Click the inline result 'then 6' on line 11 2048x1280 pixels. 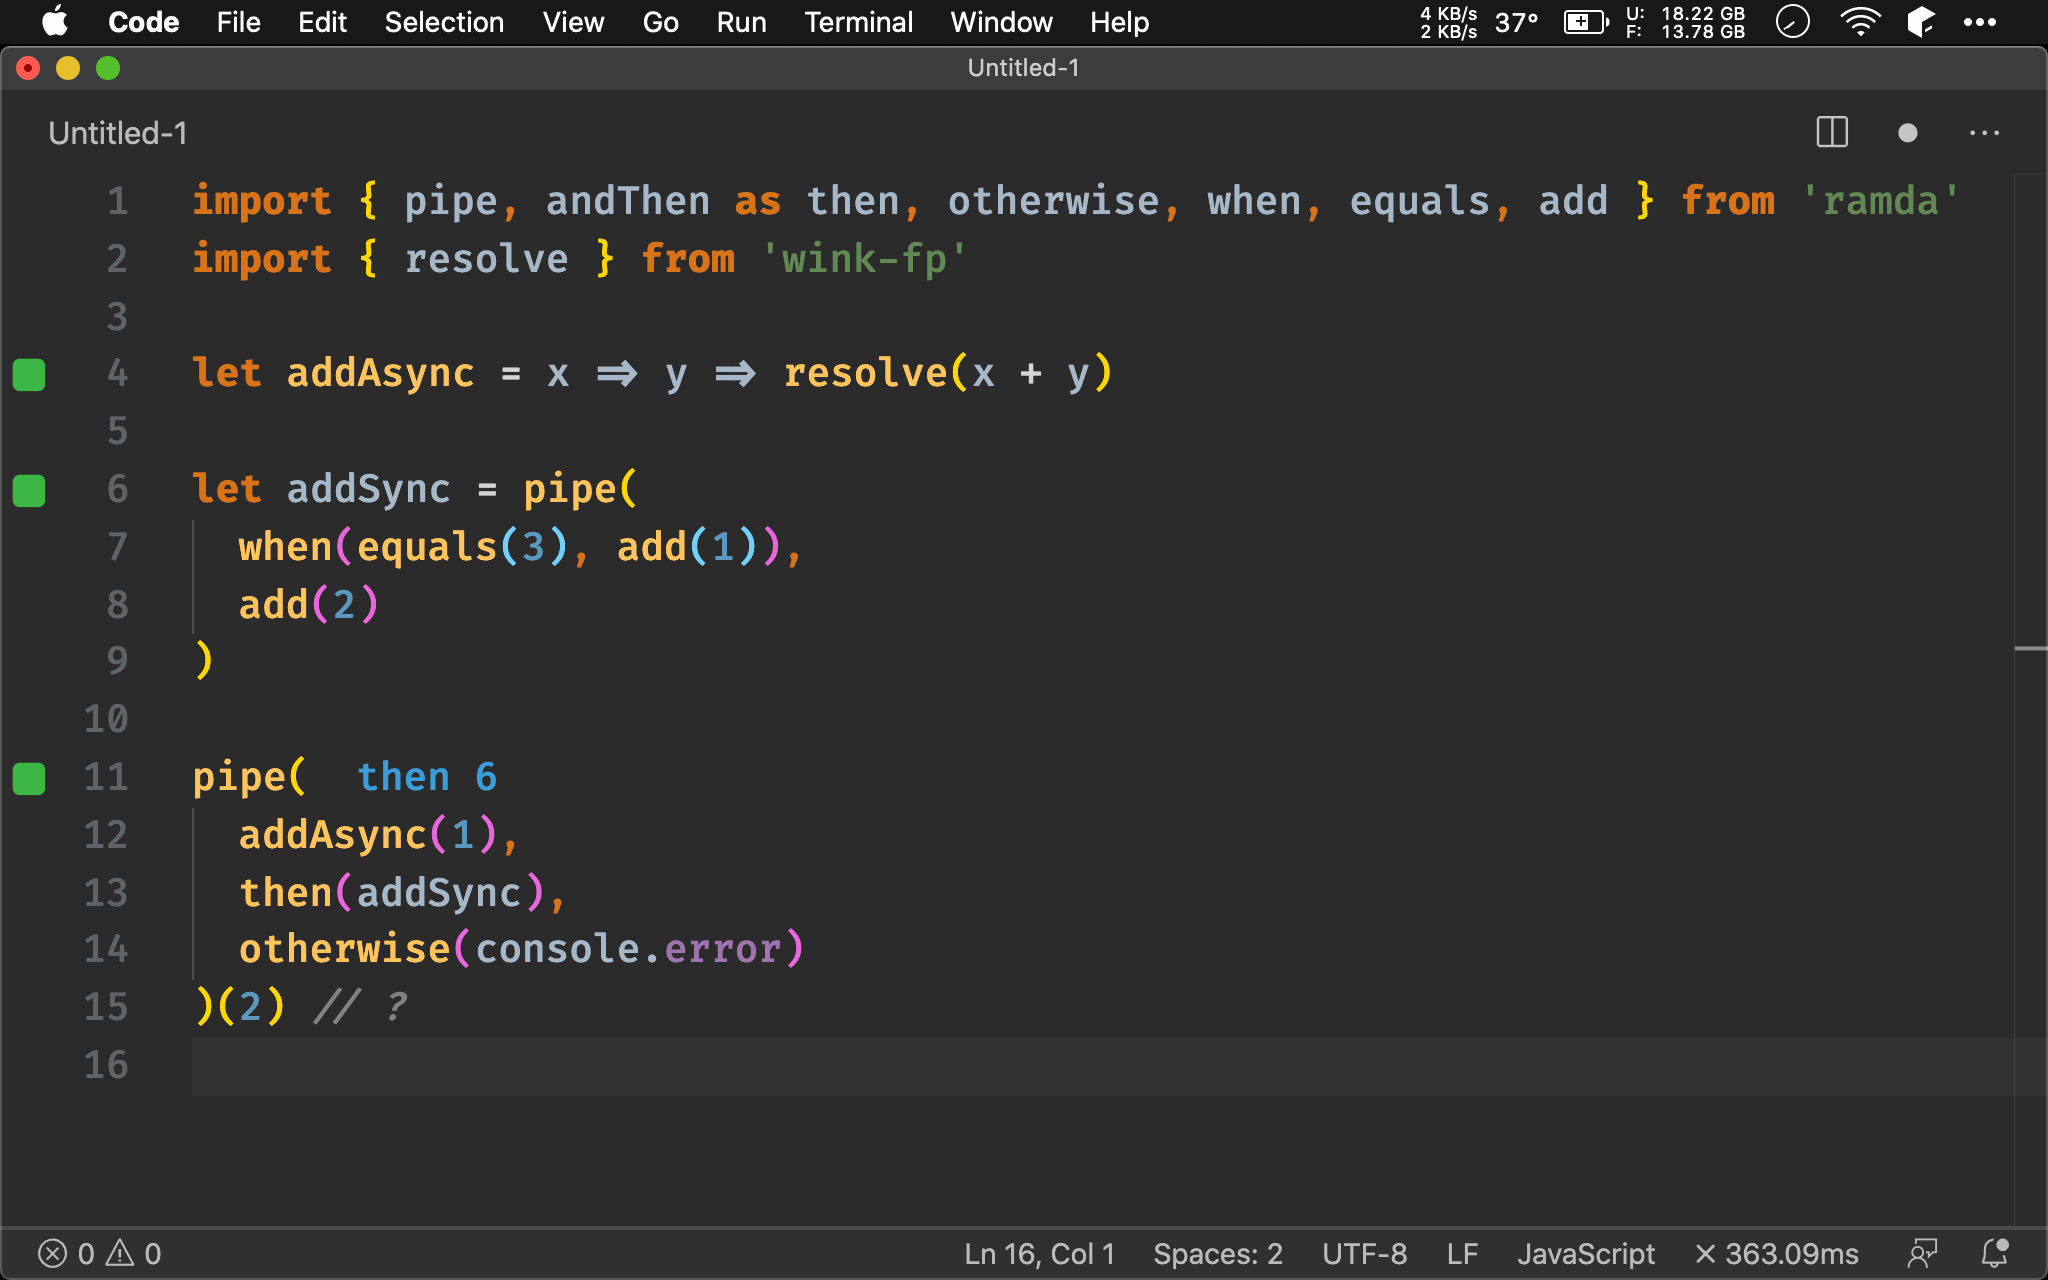[427, 777]
